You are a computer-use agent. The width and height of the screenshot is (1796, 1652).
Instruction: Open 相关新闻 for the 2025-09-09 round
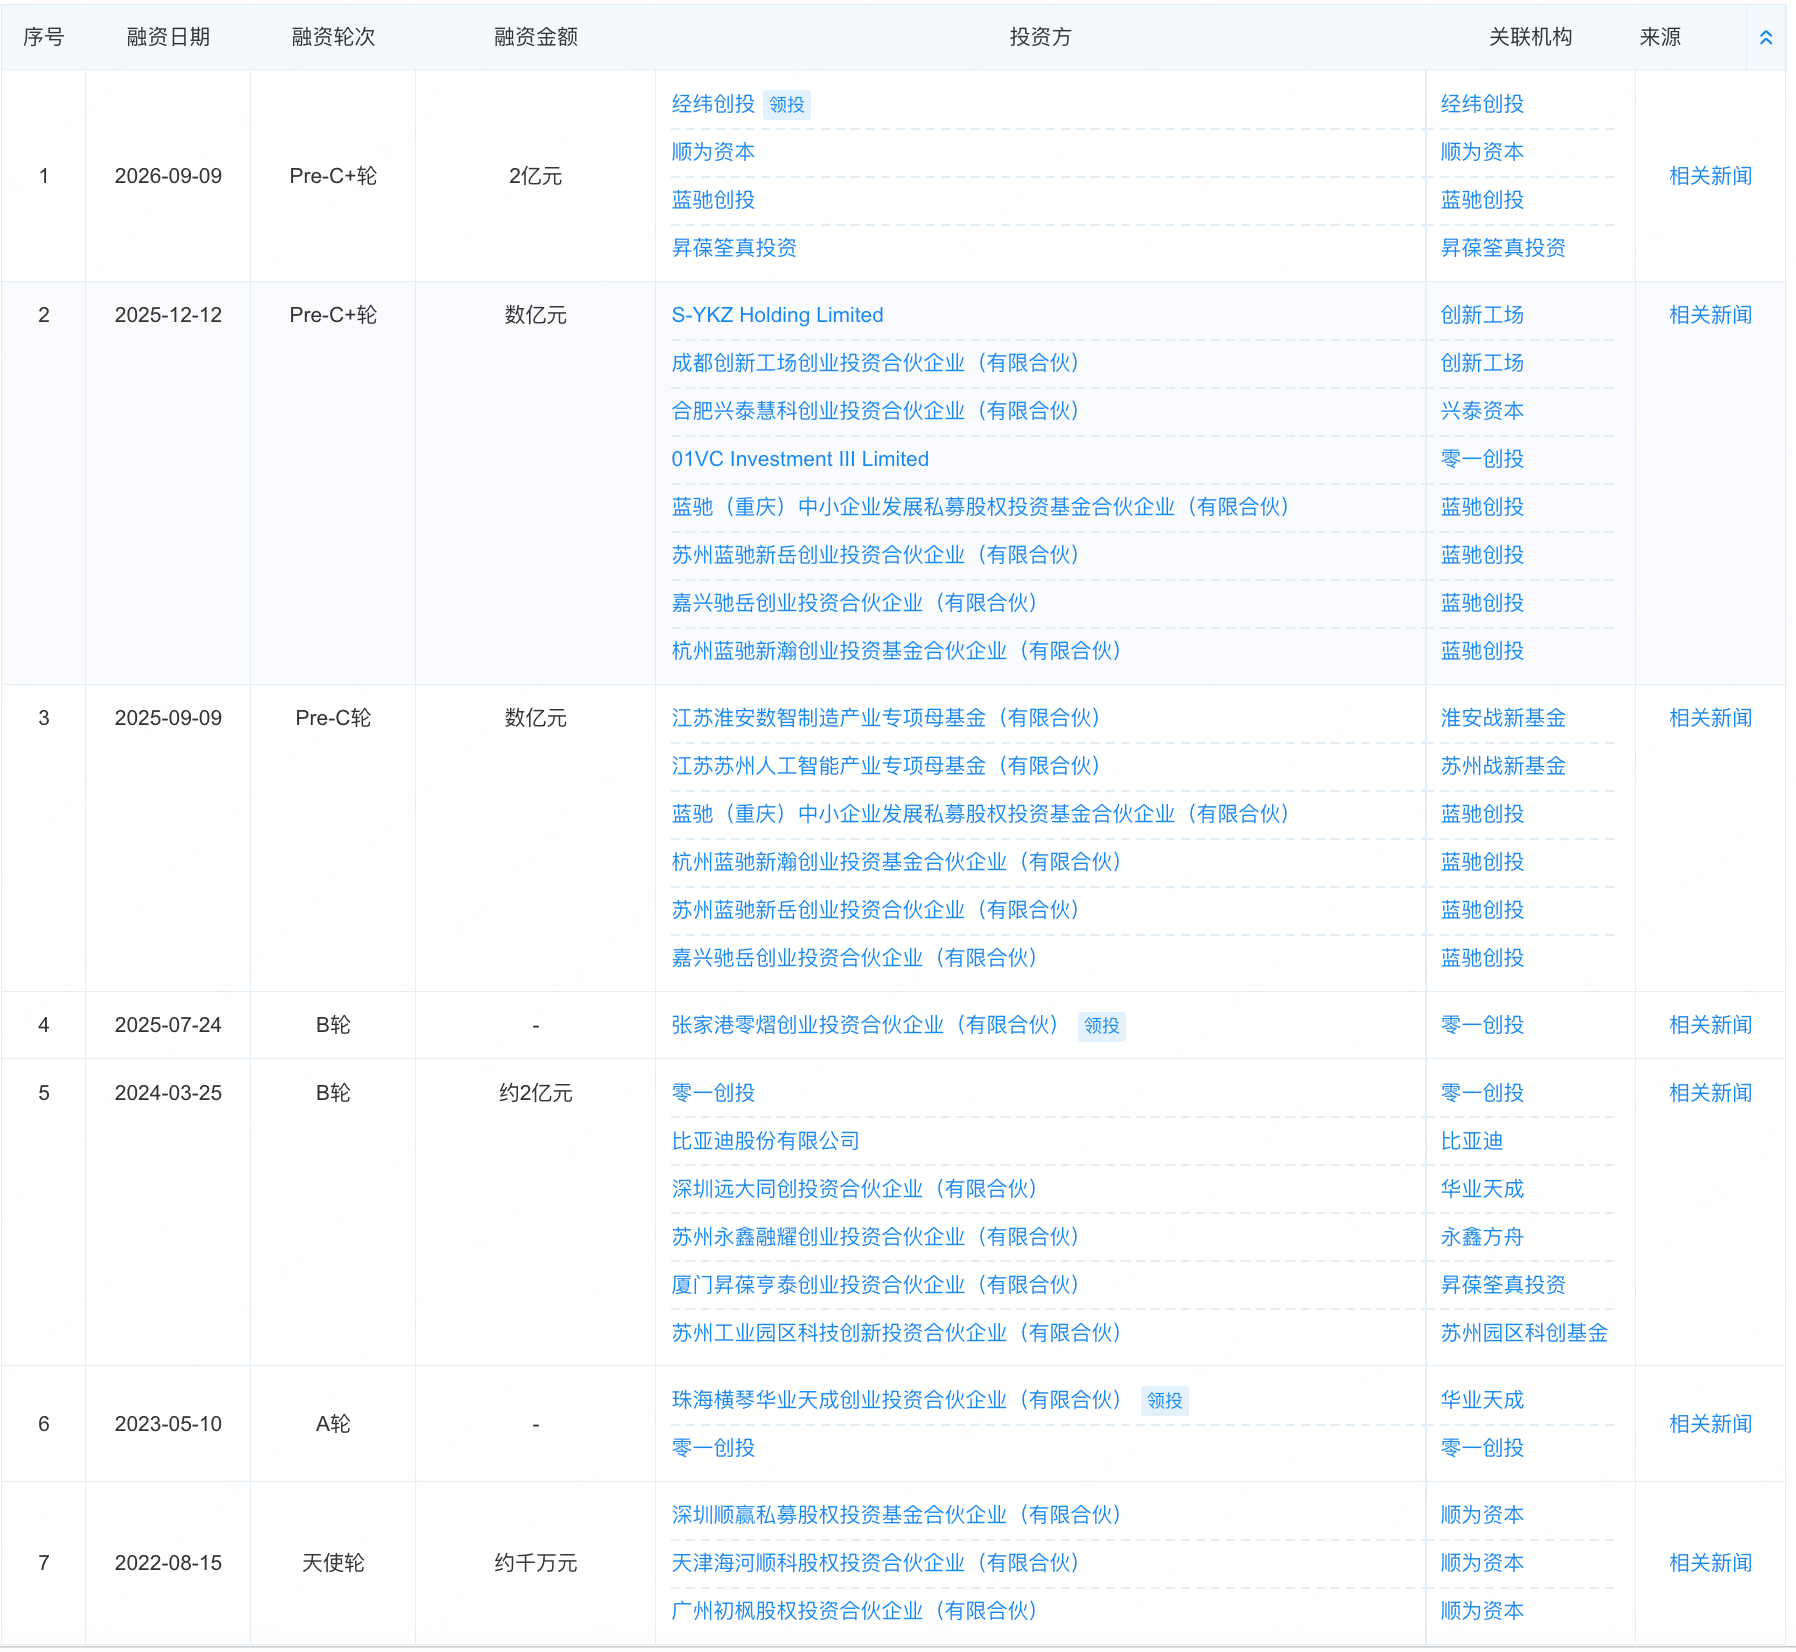1710,718
